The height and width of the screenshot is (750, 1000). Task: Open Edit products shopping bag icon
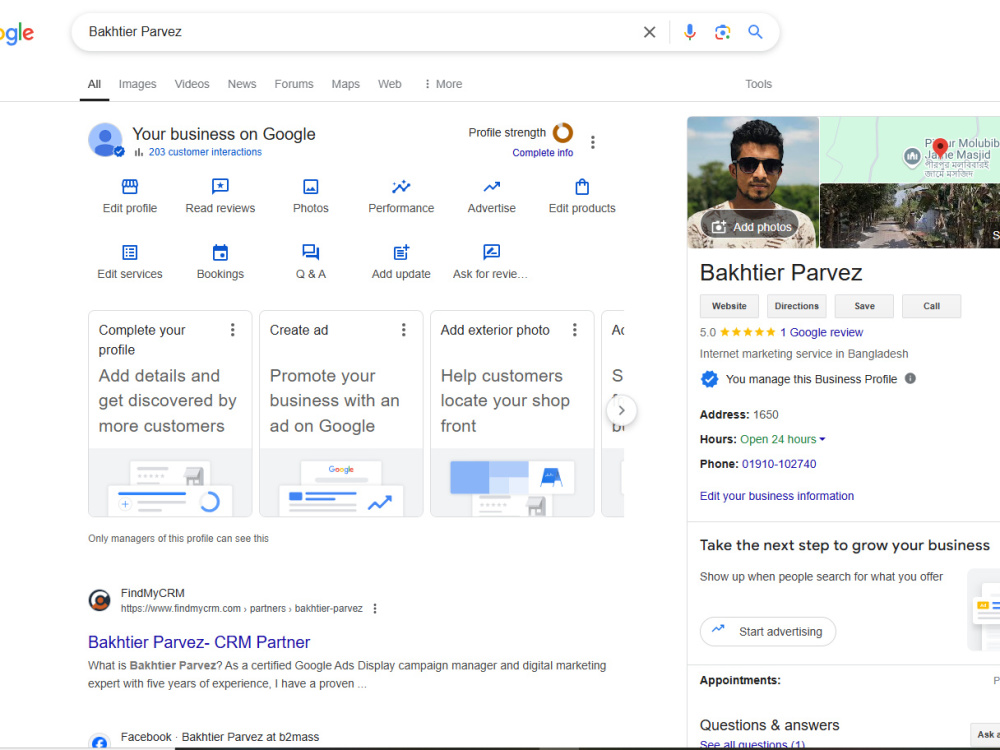tap(582, 186)
